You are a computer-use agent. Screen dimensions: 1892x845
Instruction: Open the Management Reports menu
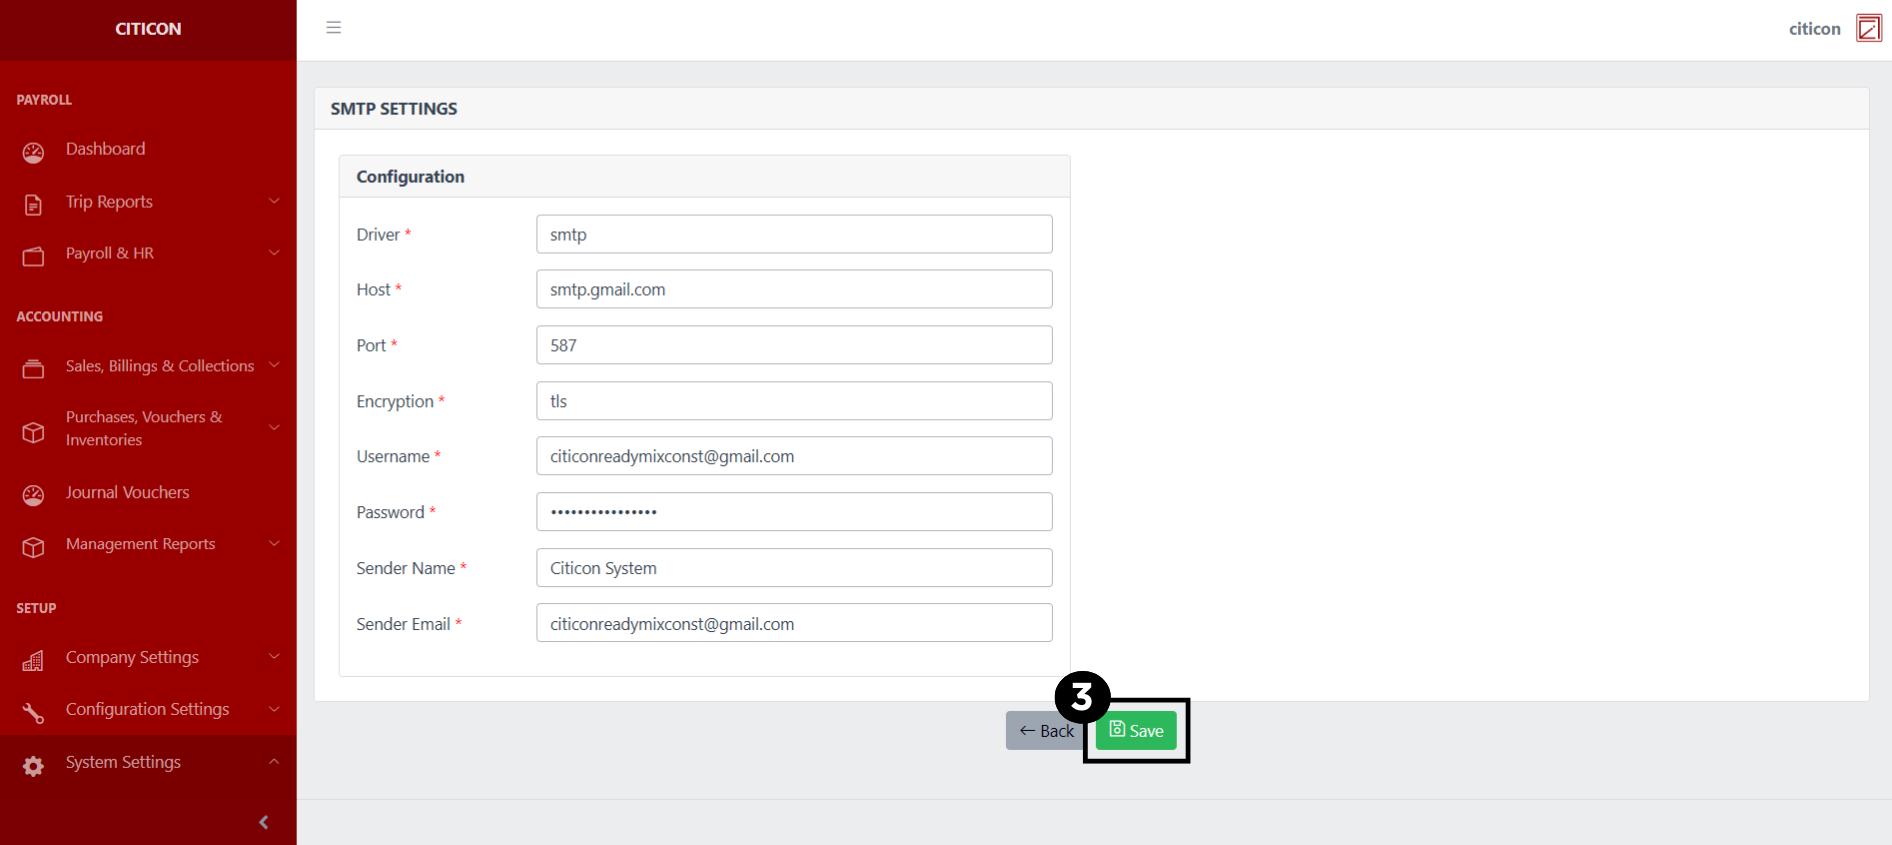point(148,544)
